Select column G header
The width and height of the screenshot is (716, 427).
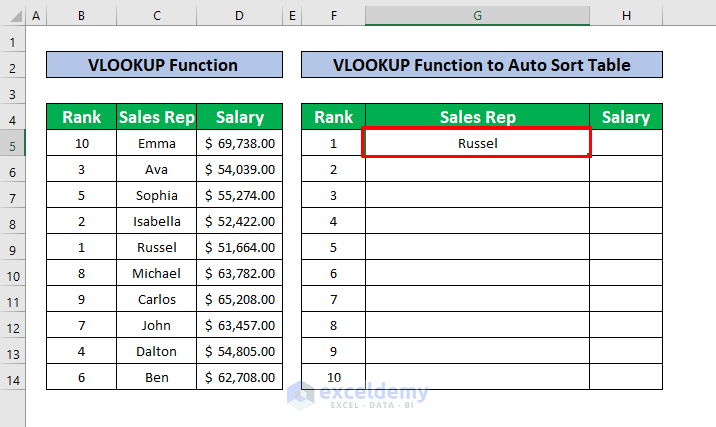tap(477, 17)
